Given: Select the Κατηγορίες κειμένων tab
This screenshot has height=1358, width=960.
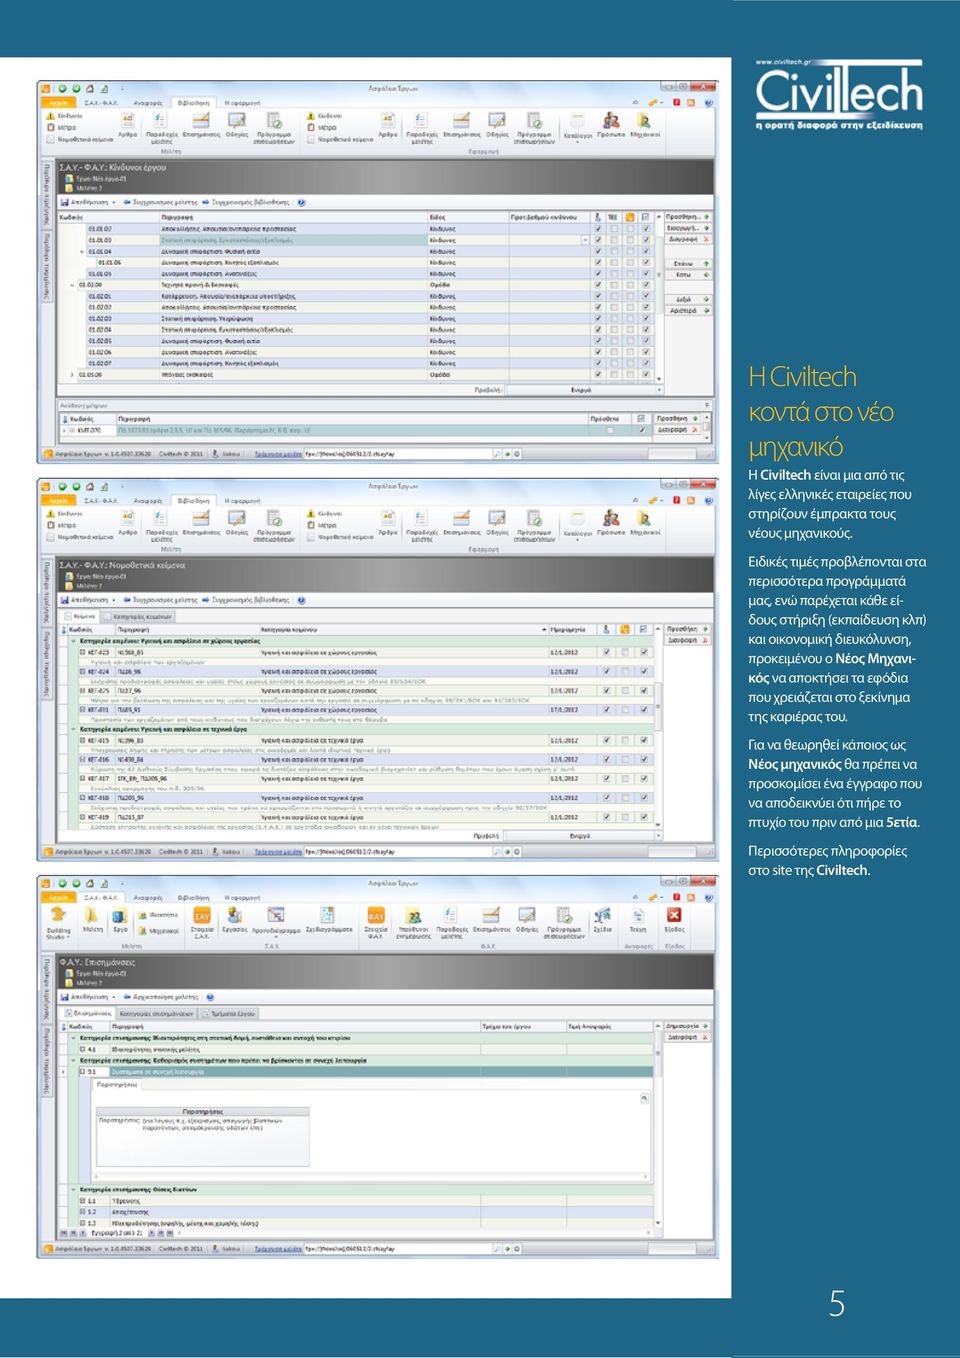Looking at the screenshot, I should (140, 616).
